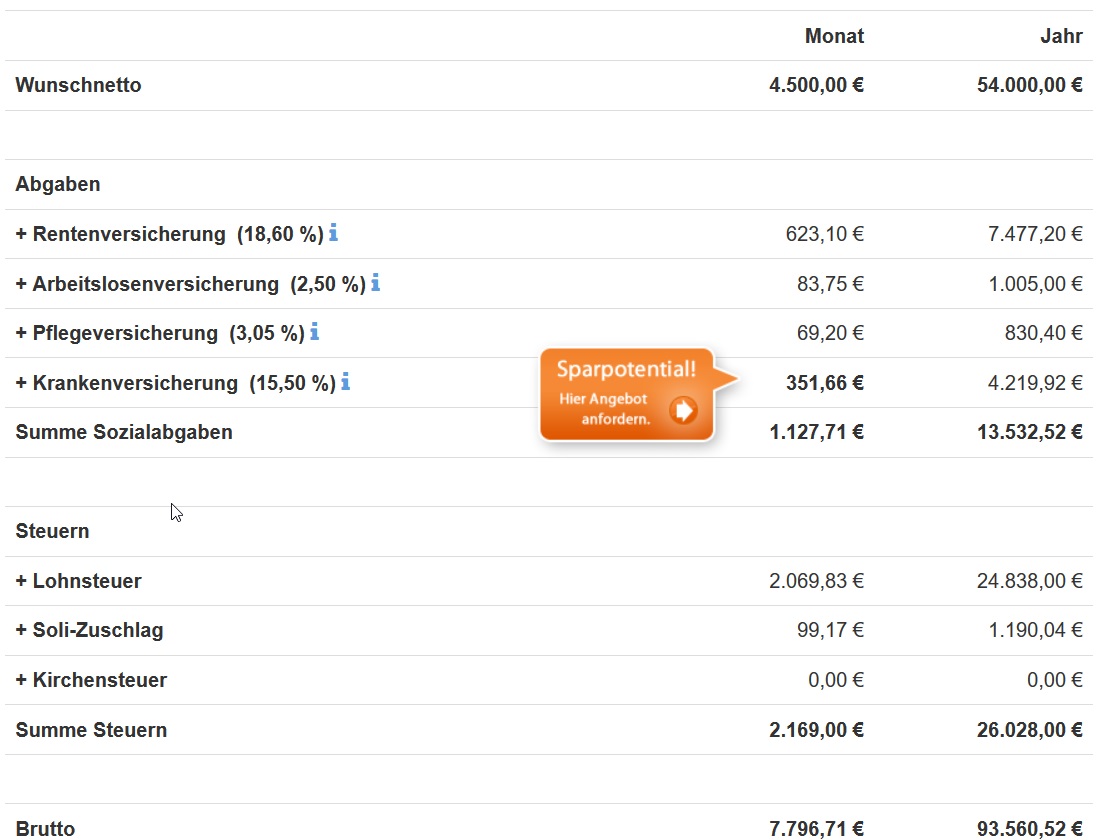Show the Krankenversicherung info tooltip icon
The image size is (1100, 840).
pyautogui.click(x=346, y=382)
